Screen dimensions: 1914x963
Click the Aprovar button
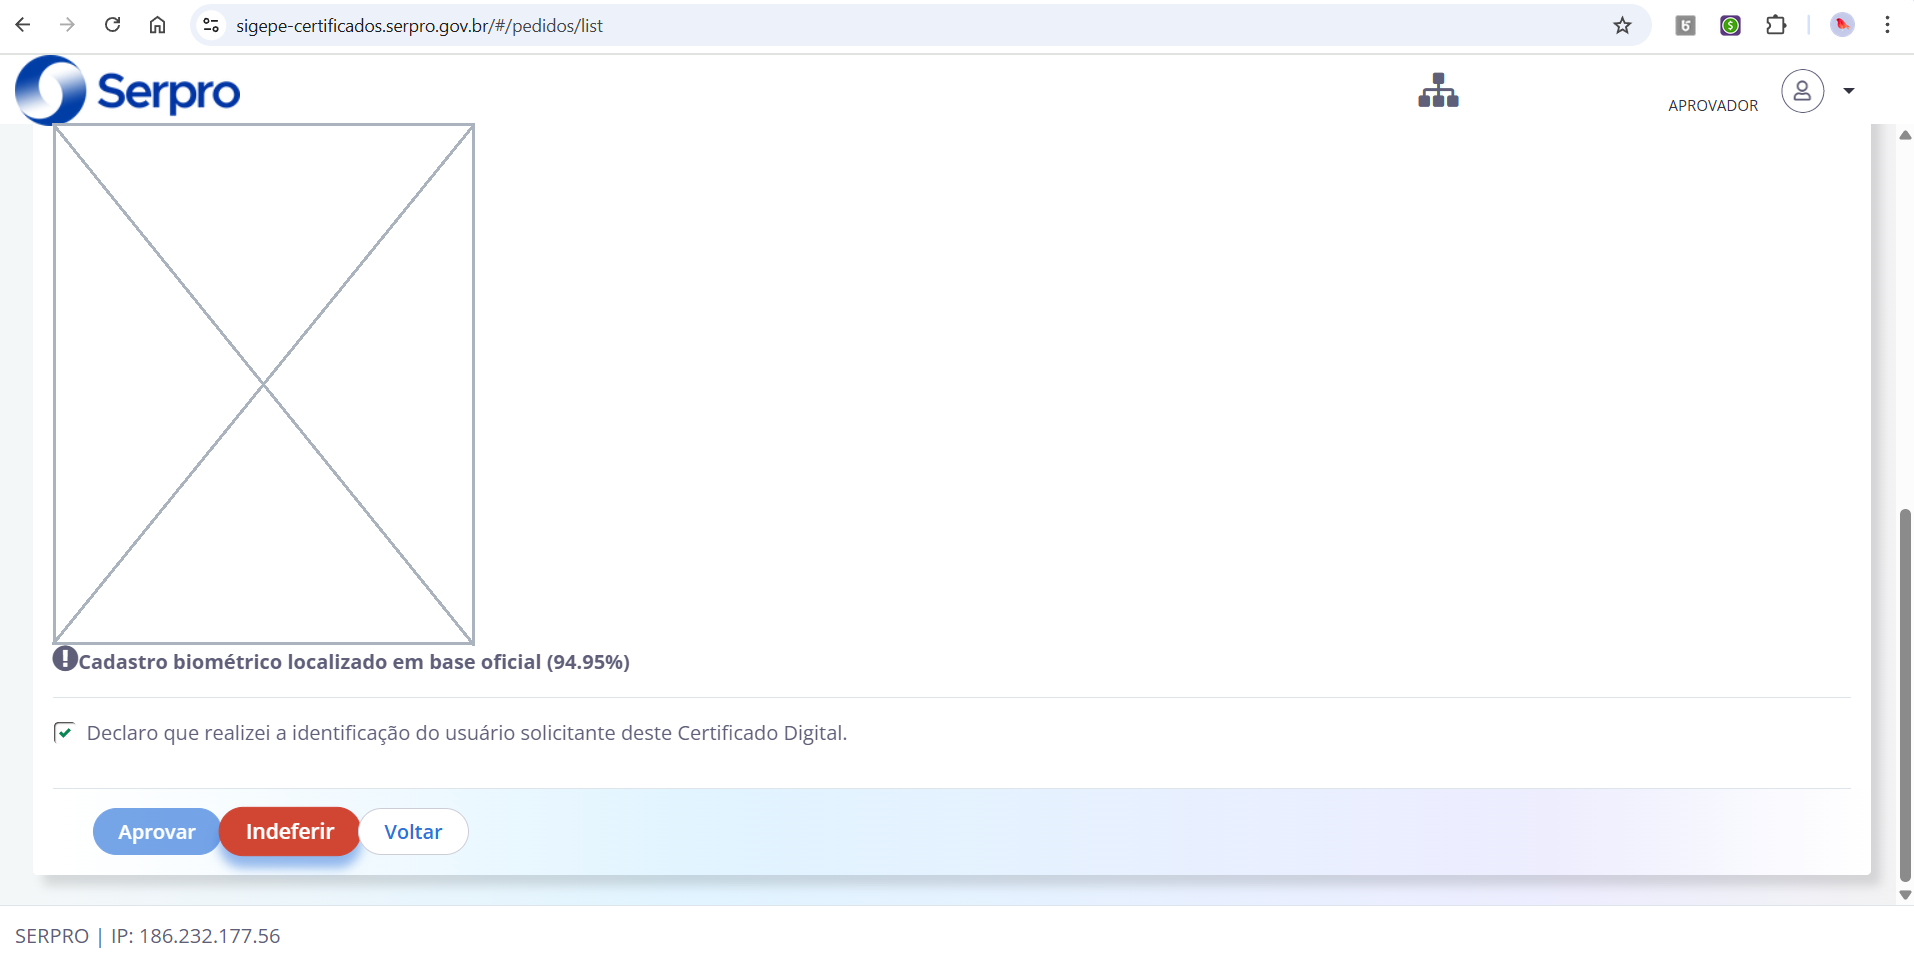click(x=157, y=832)
